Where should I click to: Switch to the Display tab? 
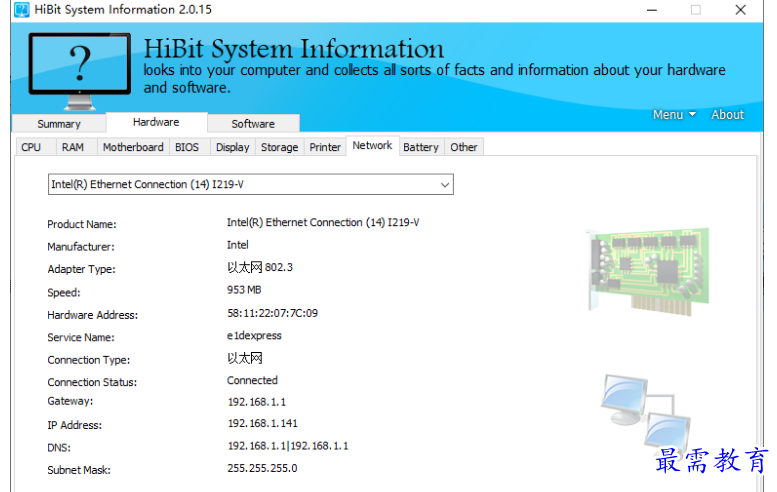click(x=232, y=147)
